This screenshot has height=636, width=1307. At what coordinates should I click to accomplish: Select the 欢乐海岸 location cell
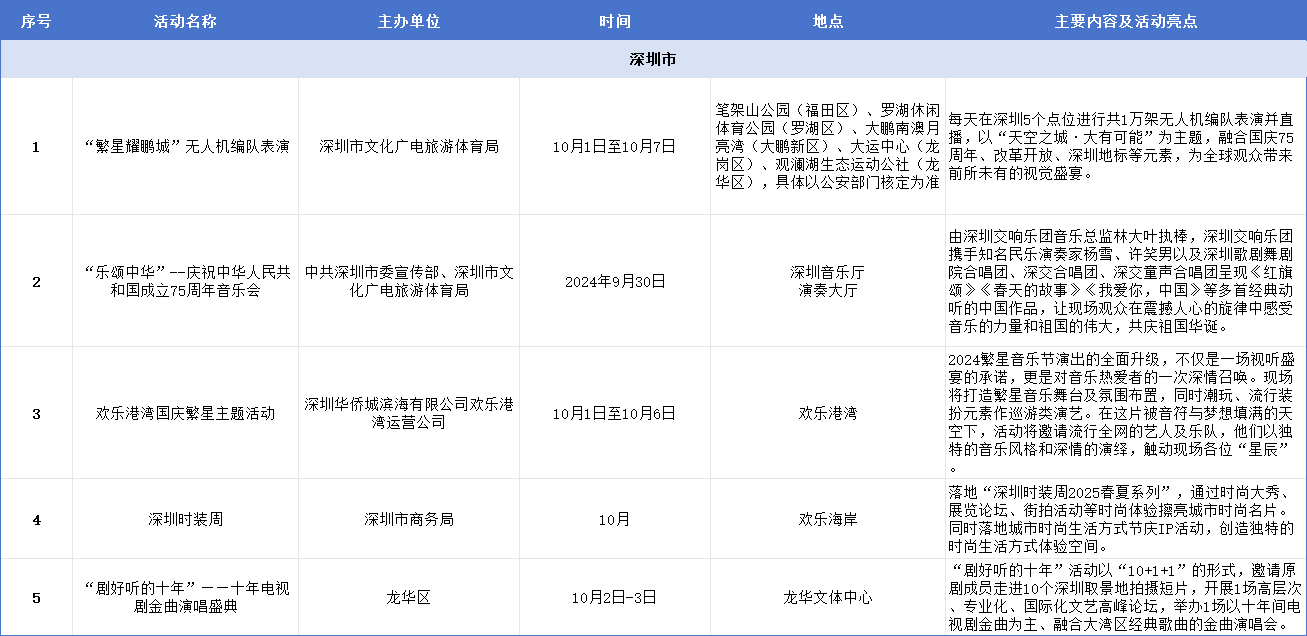point(827,519)
